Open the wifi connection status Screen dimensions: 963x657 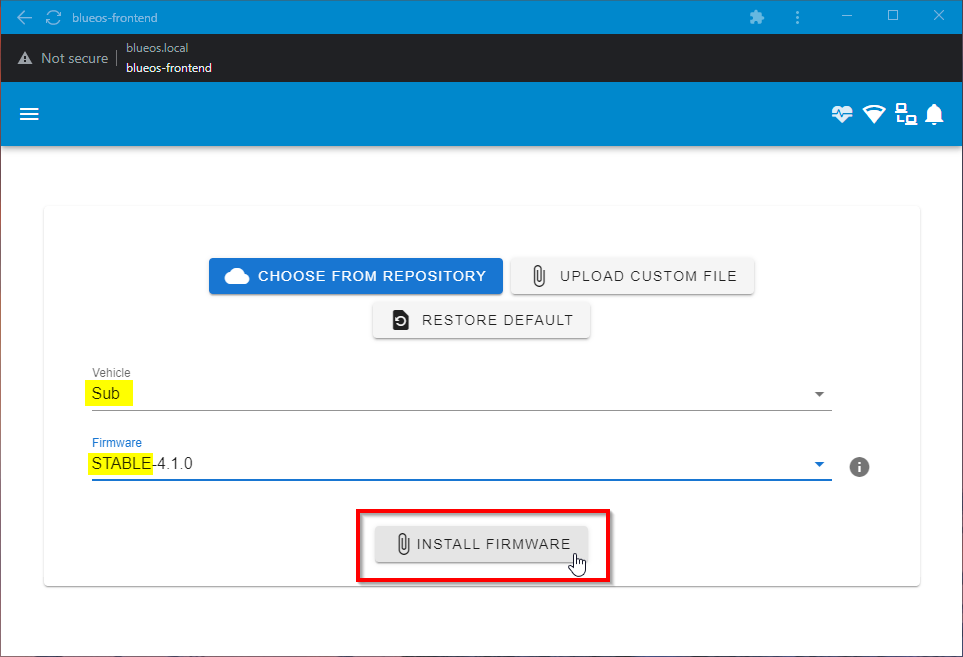pyautogui.click(x=873, y=113)
